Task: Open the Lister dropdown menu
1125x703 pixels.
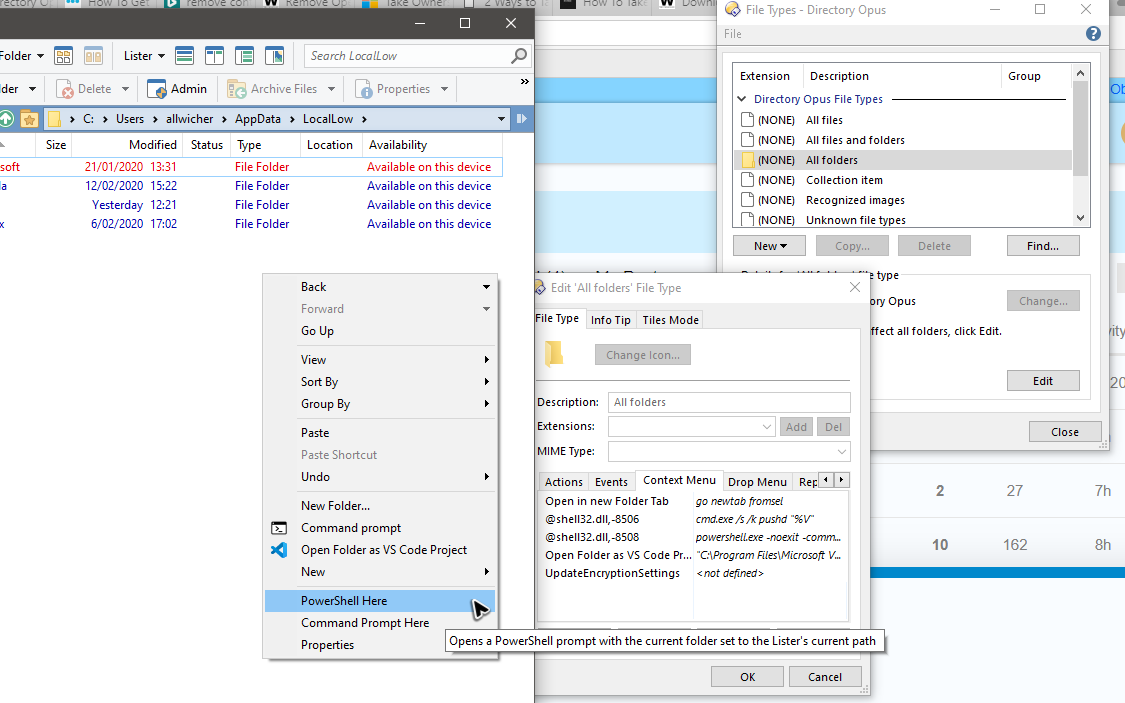Action: [144, 56]
